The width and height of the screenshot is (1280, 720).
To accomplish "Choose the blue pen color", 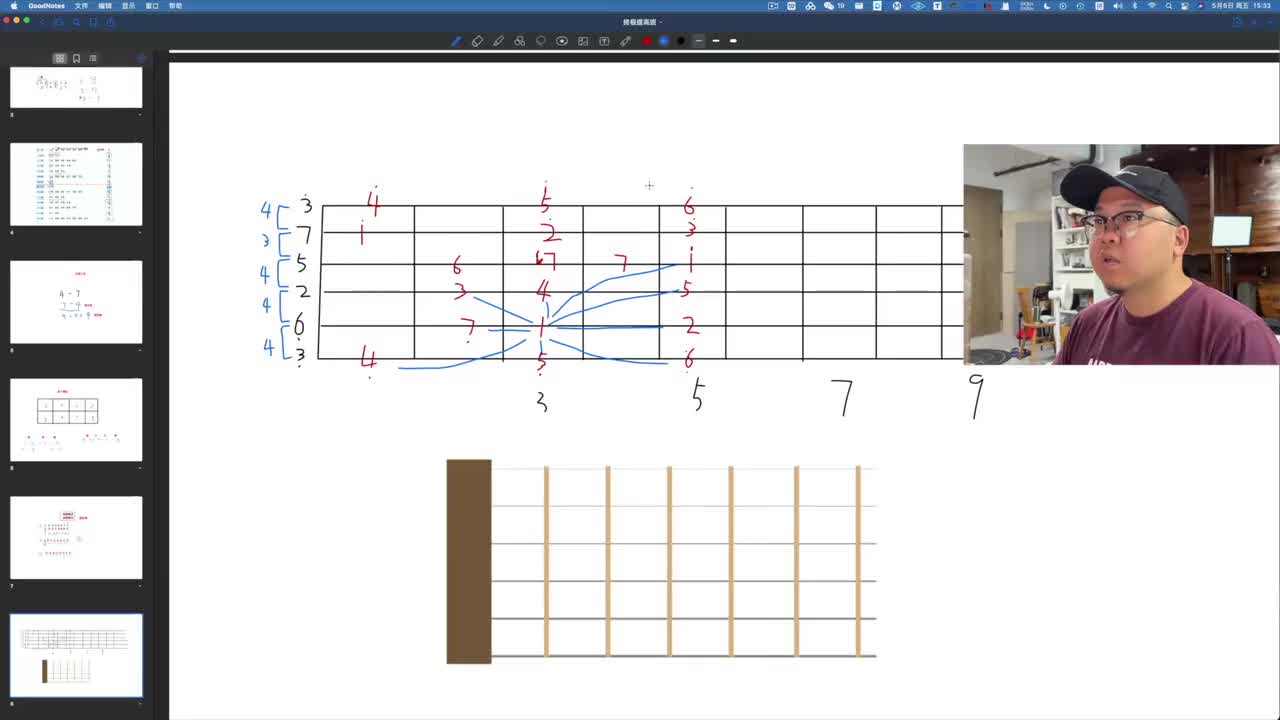I will (x=663, y=41).
